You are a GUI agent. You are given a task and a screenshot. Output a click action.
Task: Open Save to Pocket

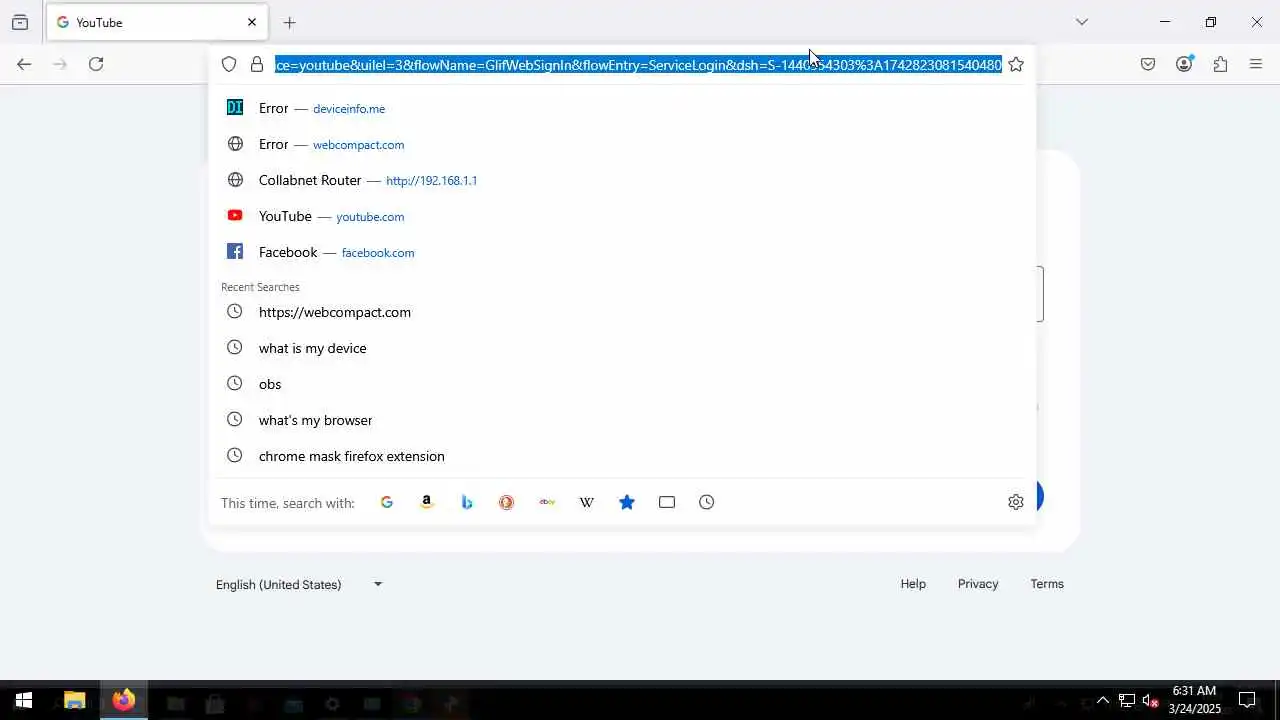1148,64
